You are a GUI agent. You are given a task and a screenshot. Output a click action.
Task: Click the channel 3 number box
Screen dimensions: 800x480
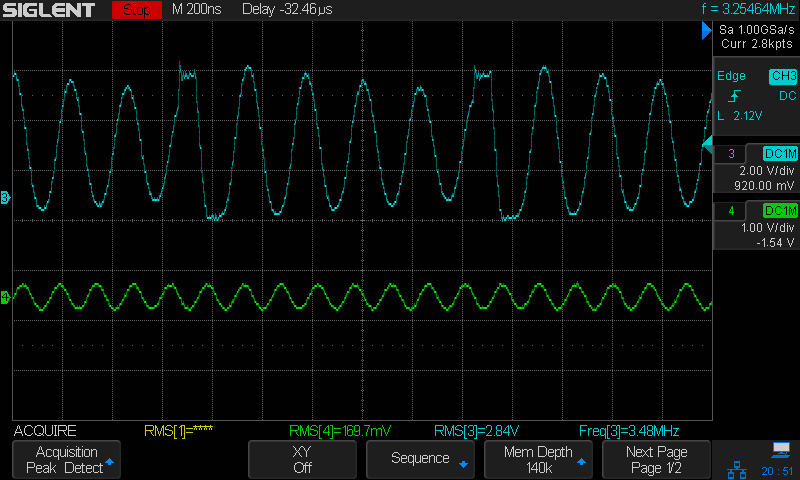pos(733,154)
